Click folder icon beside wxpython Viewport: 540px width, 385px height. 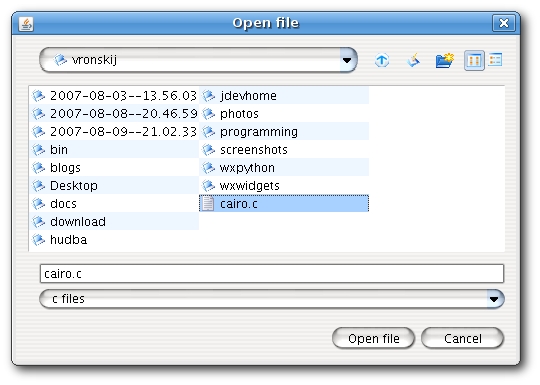(208, 167)
